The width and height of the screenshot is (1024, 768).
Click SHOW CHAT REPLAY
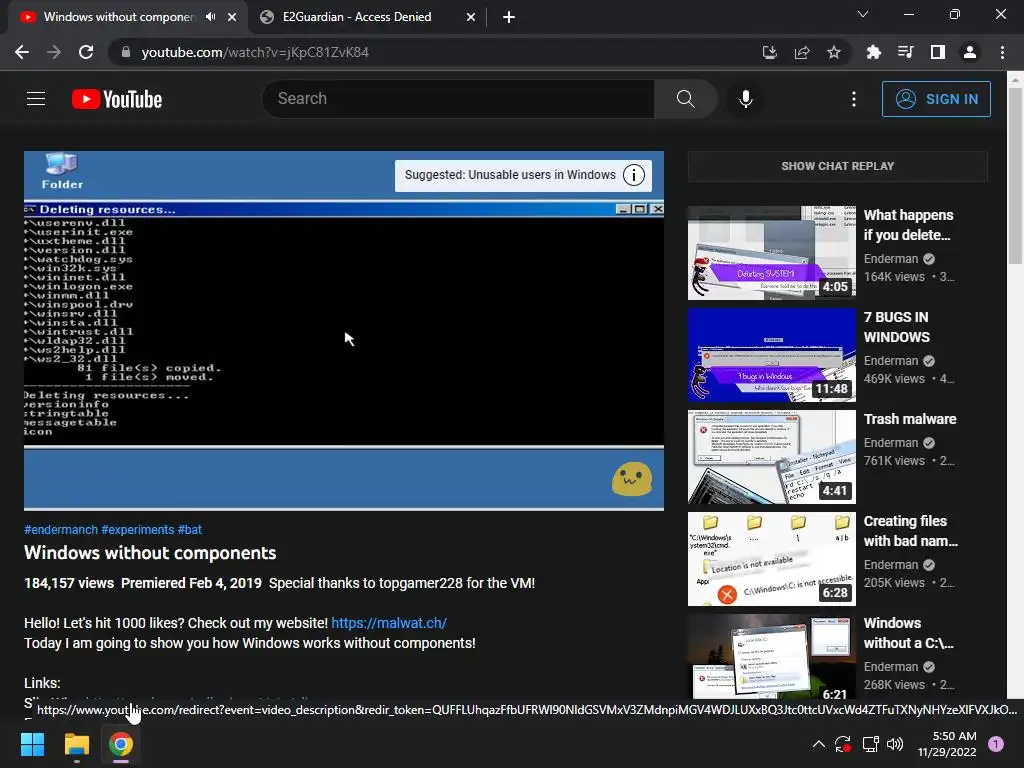click(x=837, y=166)
